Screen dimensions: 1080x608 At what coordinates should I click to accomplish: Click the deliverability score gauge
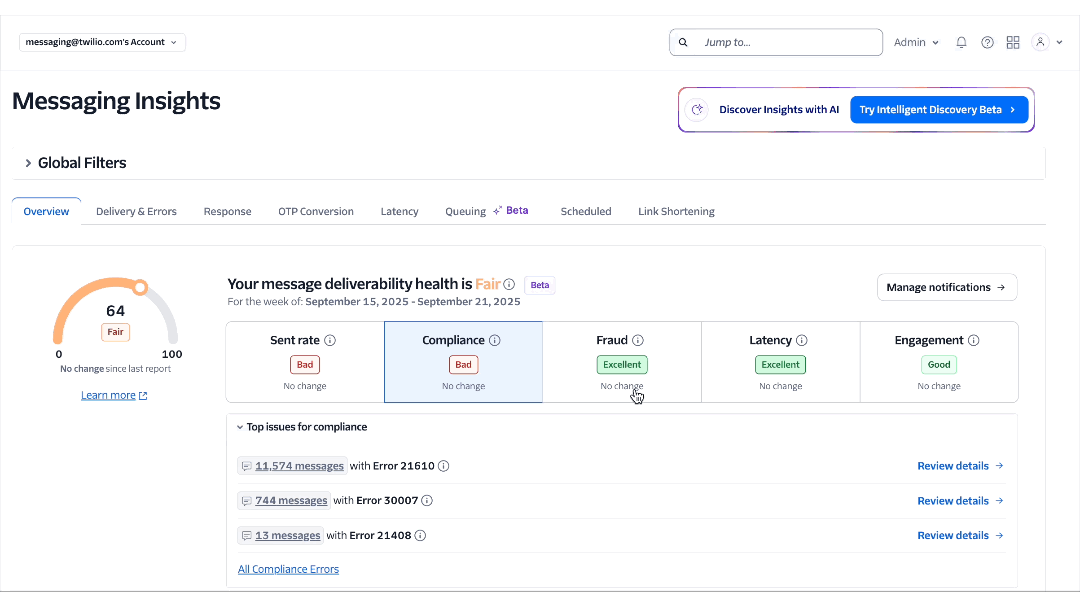(x=115, y=313)
